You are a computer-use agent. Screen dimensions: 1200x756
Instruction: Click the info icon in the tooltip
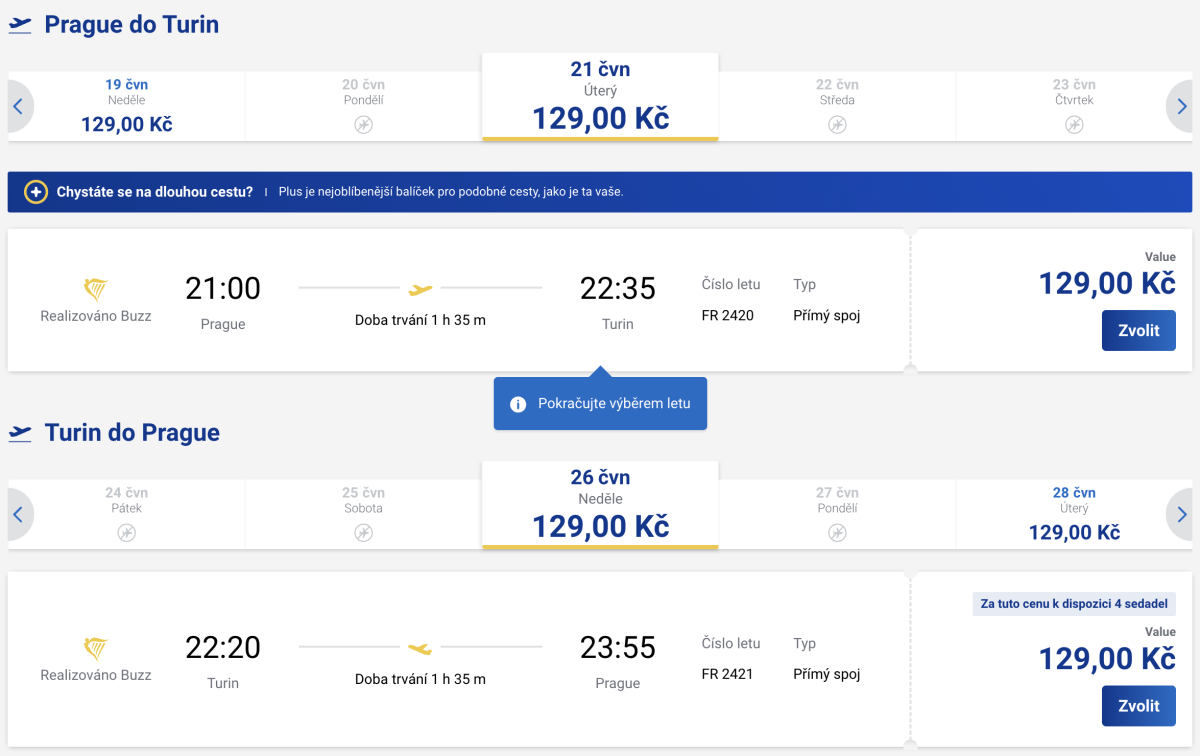518,404
